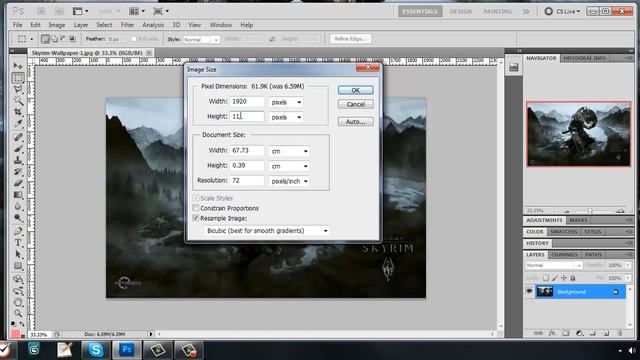640x360 pixels.
Task: Switch to the Channels tab
Action: pyautogui.click(x=564, y=254)
